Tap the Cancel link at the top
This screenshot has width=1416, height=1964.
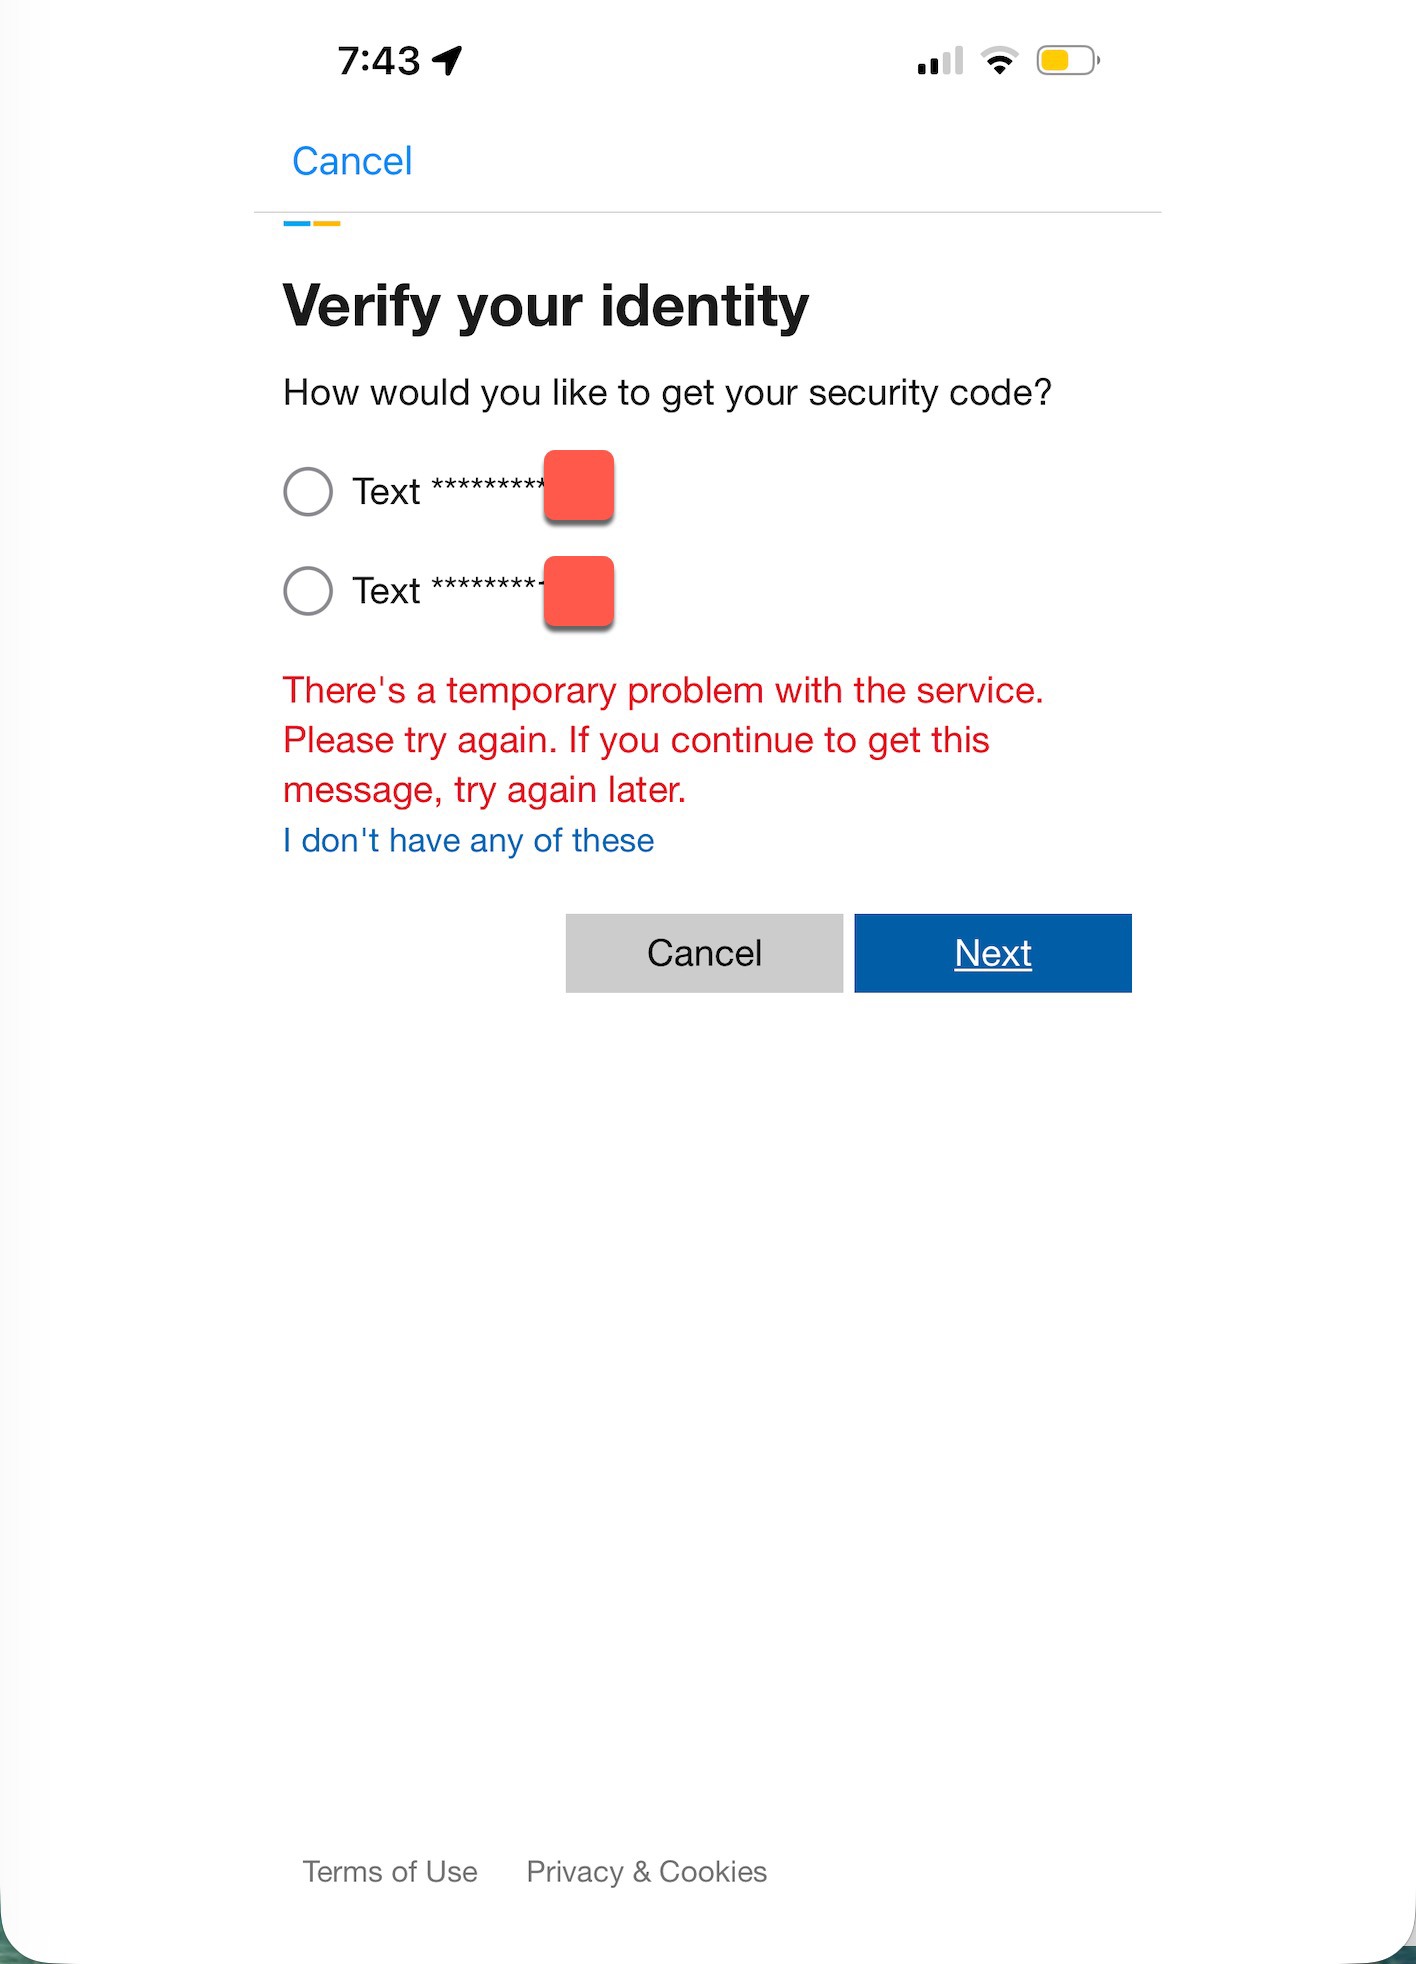tap(352, 161)
